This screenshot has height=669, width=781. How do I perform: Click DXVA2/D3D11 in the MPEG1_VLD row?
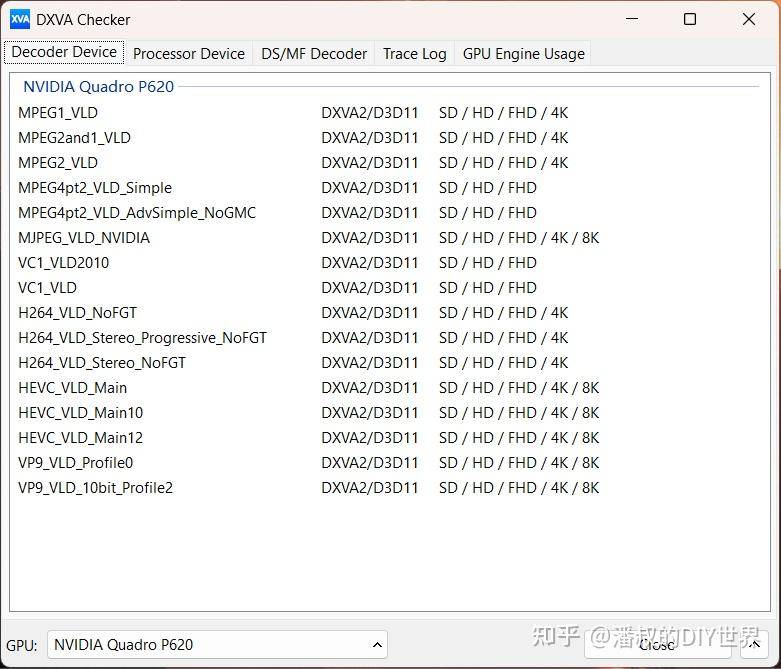coord(370,113)
